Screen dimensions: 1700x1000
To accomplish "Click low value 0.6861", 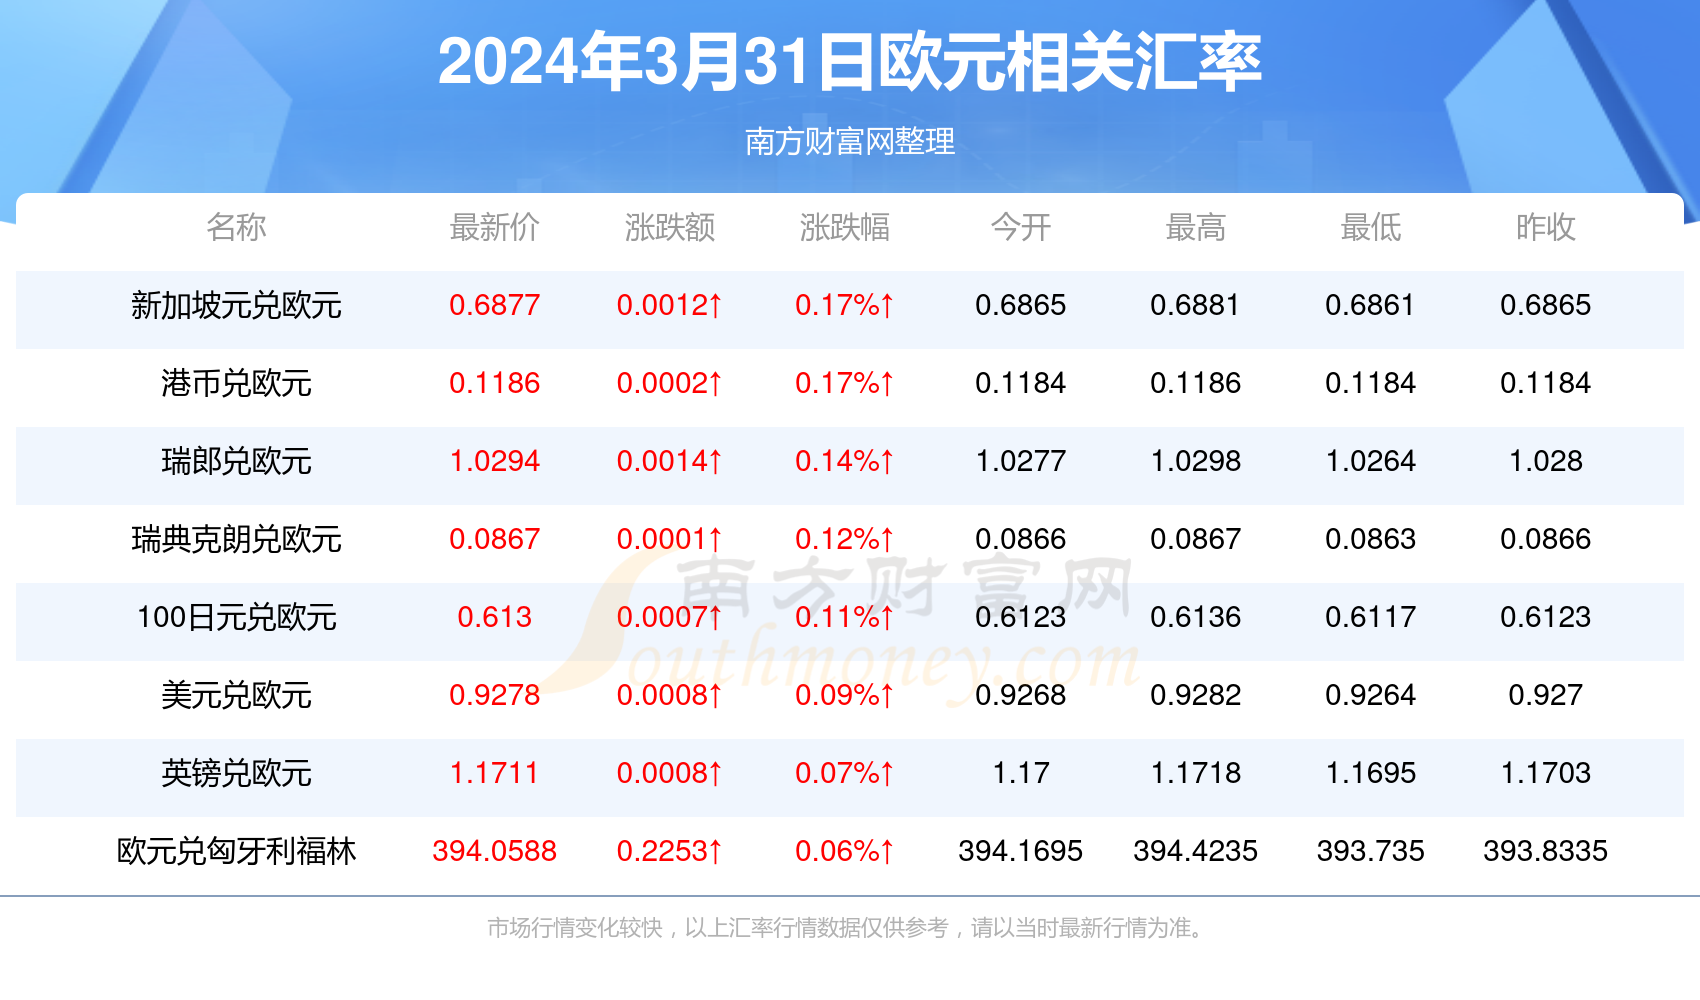I will 1370,305.
